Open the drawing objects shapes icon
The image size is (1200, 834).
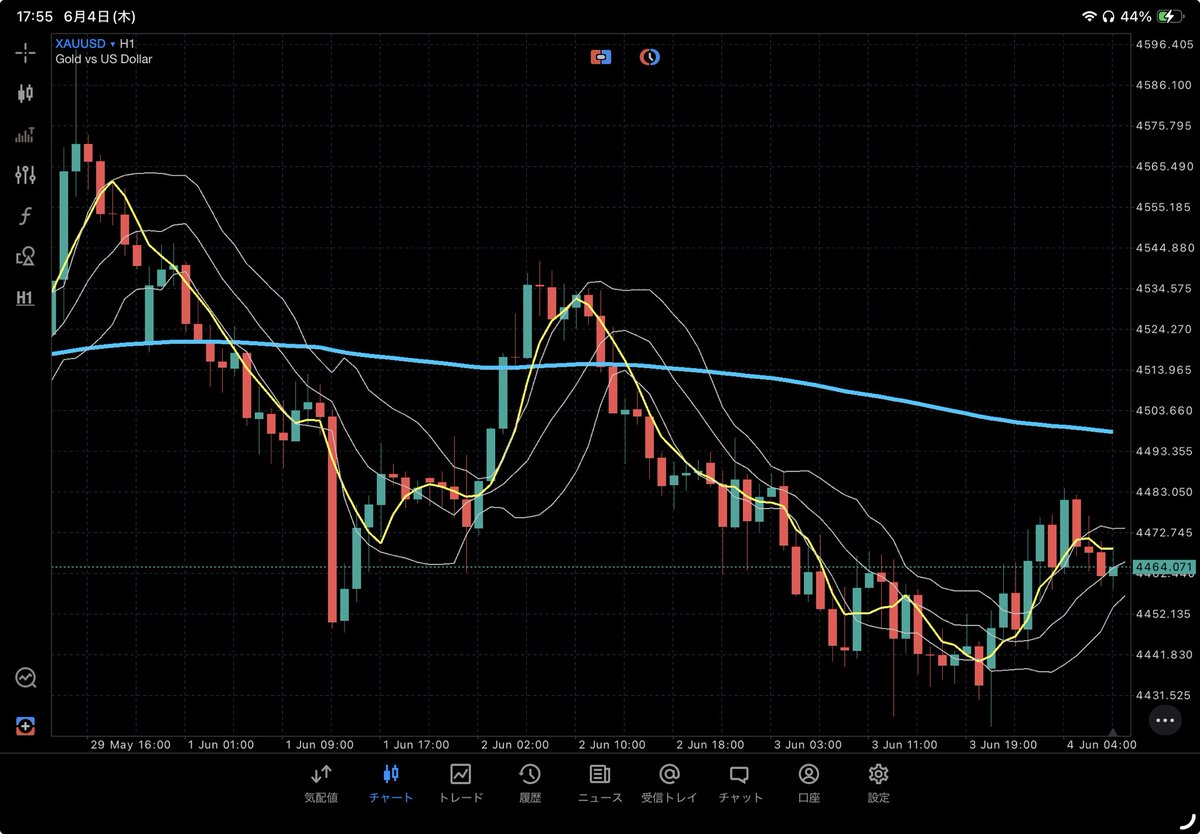(x=25, y=257)
